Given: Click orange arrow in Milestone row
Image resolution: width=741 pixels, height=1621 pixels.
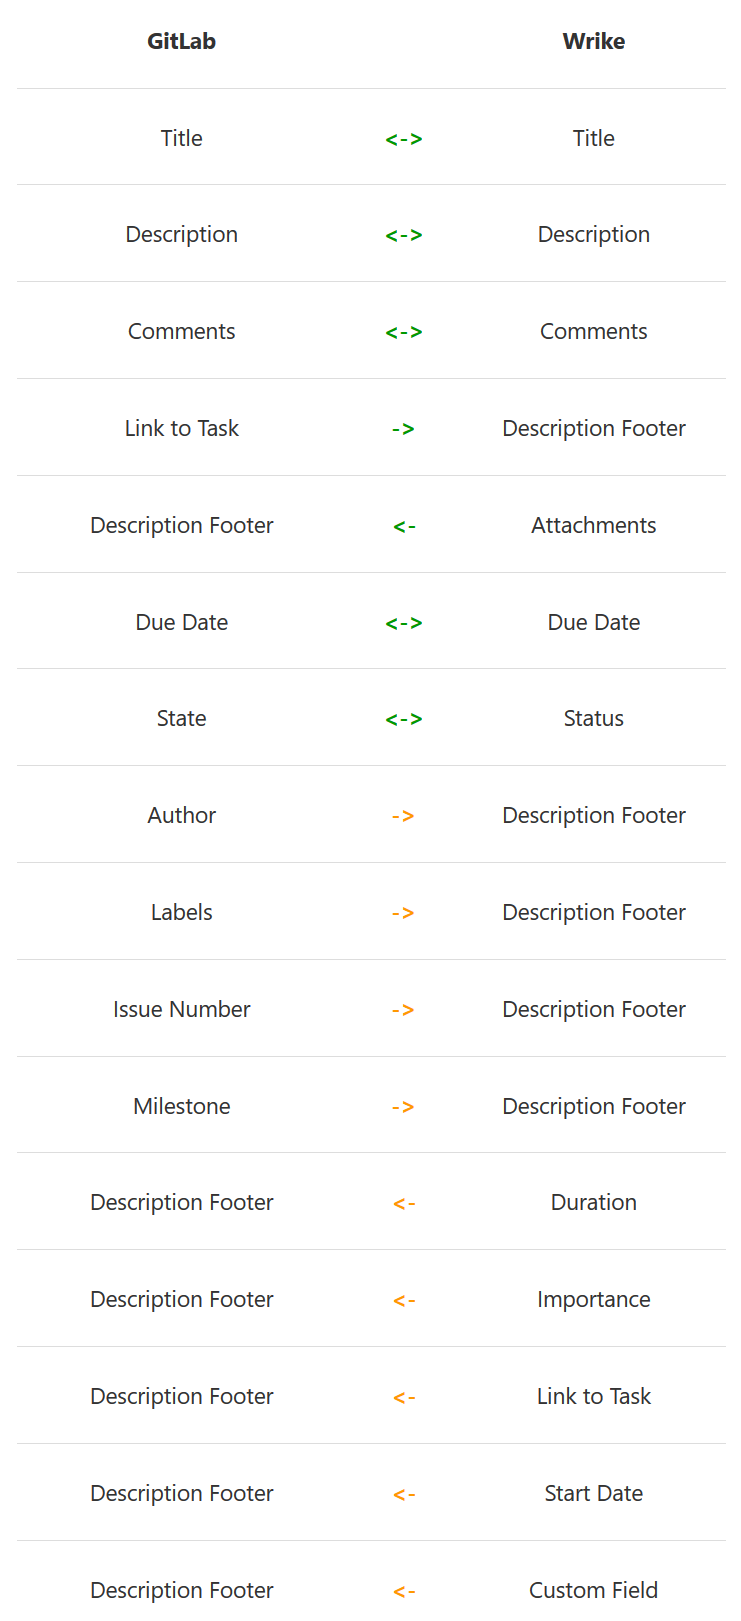Looking at the screenshot, I should (403, 1107).
